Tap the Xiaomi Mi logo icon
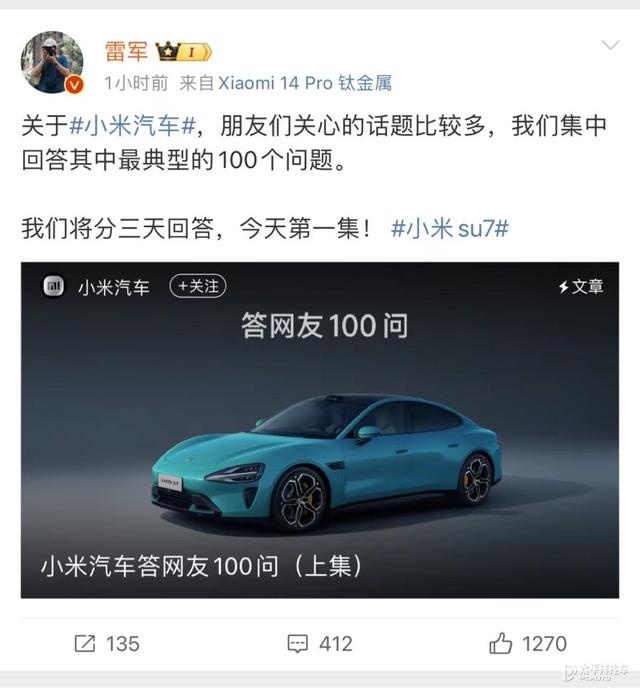640x694 pixels. [54, 286]
